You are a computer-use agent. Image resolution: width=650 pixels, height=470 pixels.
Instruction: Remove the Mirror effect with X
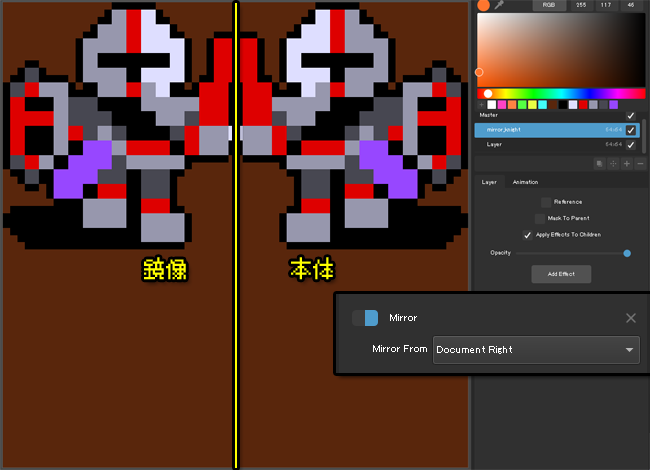point(631,318)
